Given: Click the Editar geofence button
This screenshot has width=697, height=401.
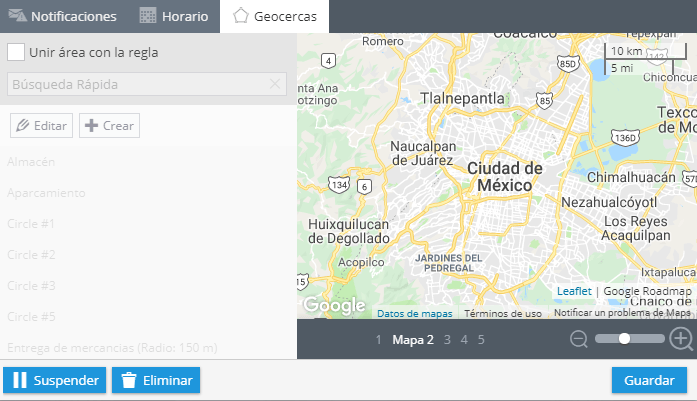Looking at the screenshot, I should pyautogui.click(x=41, y=125).
